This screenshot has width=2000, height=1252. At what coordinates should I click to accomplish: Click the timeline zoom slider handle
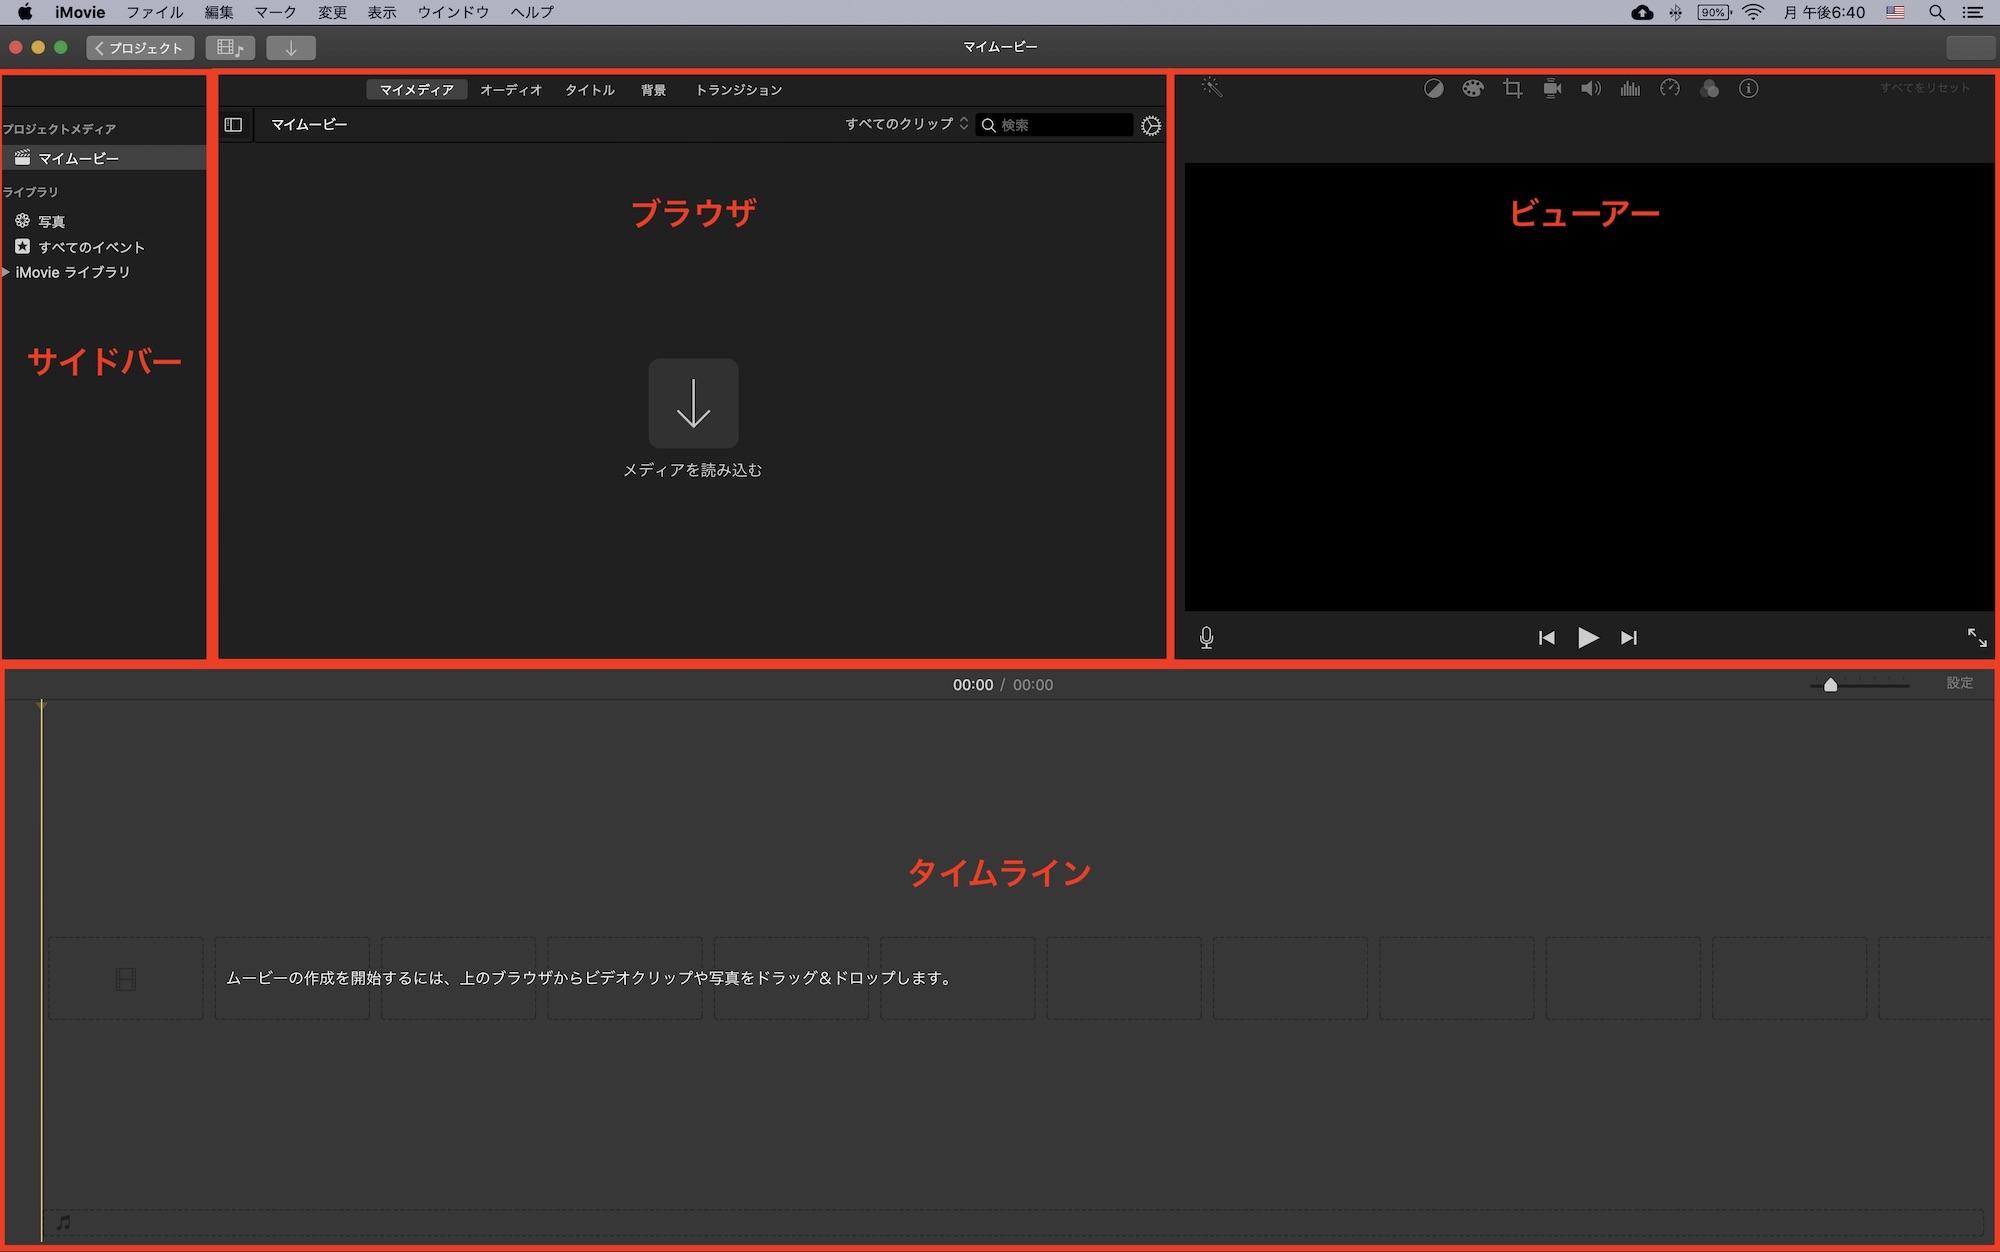coord(1830,685)
